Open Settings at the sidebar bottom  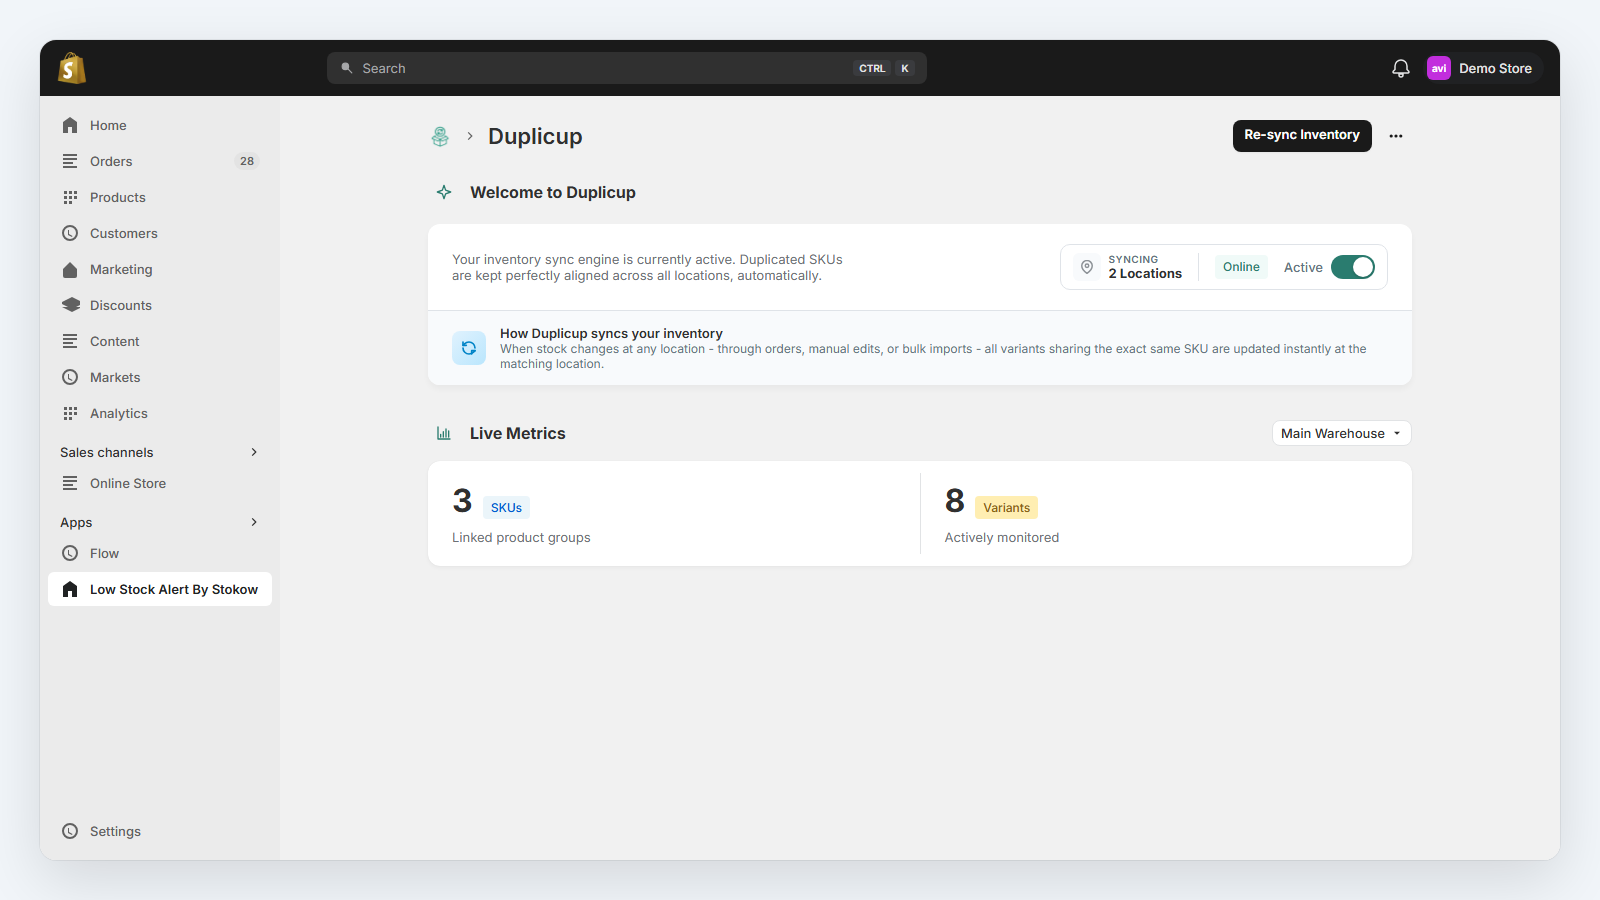[x=160, y=831]
